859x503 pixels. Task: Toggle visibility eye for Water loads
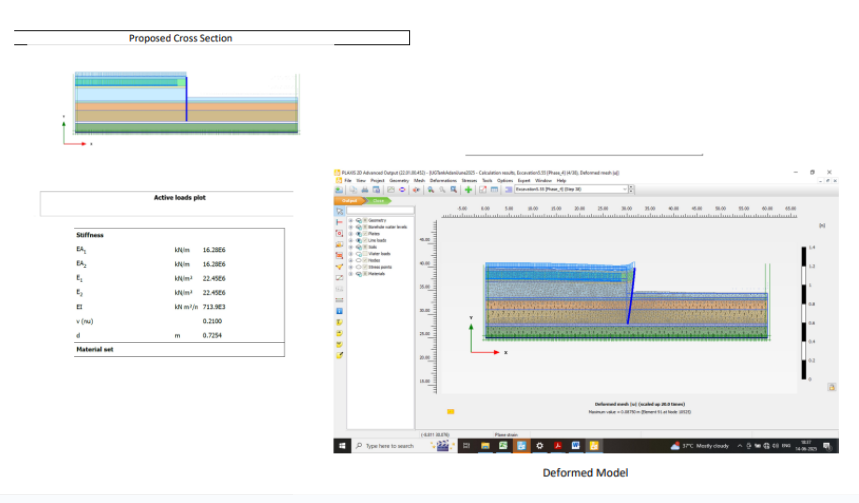358,254
